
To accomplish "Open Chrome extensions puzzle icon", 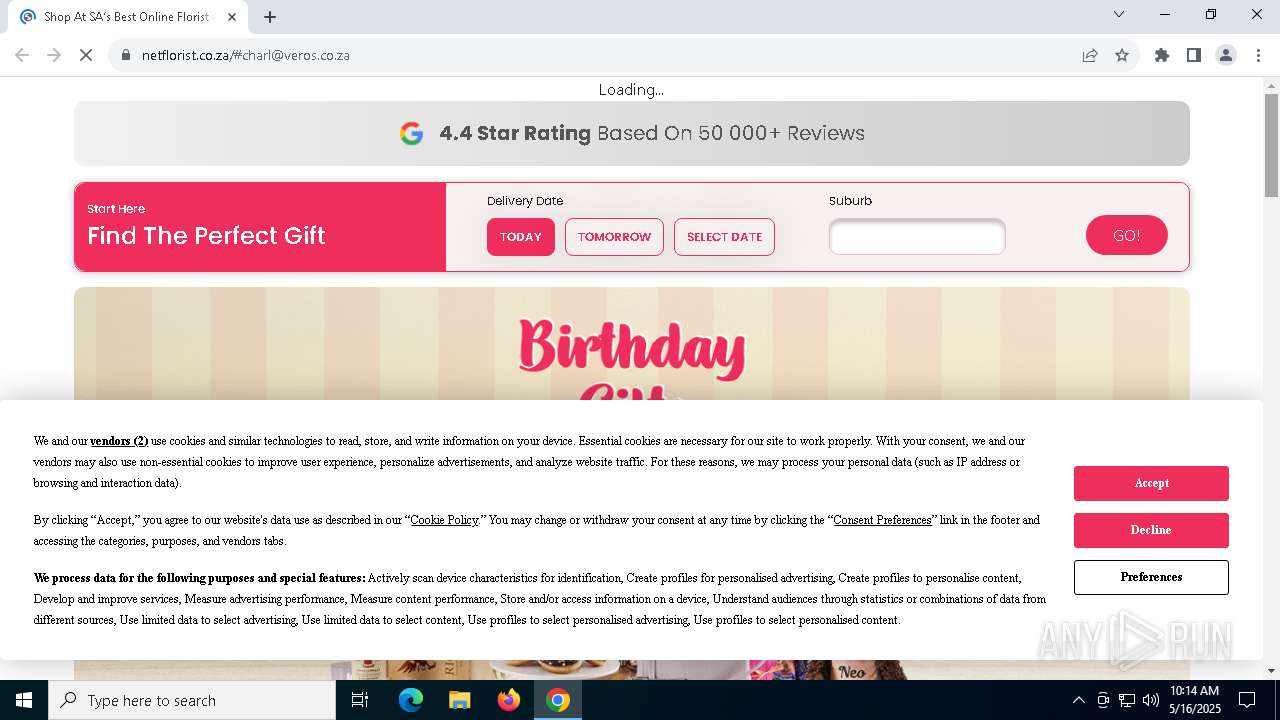I will point(1162,55).
